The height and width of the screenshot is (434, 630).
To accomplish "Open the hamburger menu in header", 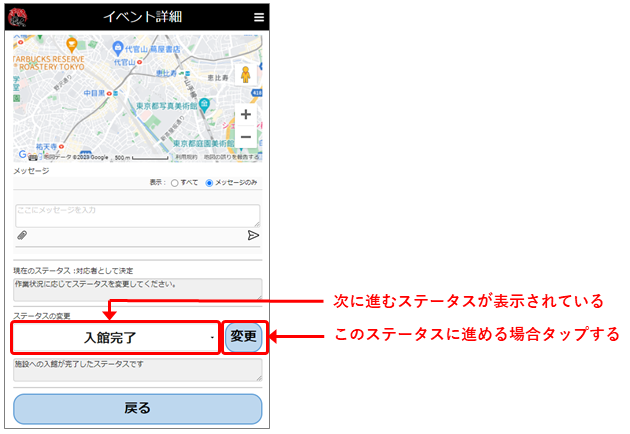I will click(x=259, y=17).
